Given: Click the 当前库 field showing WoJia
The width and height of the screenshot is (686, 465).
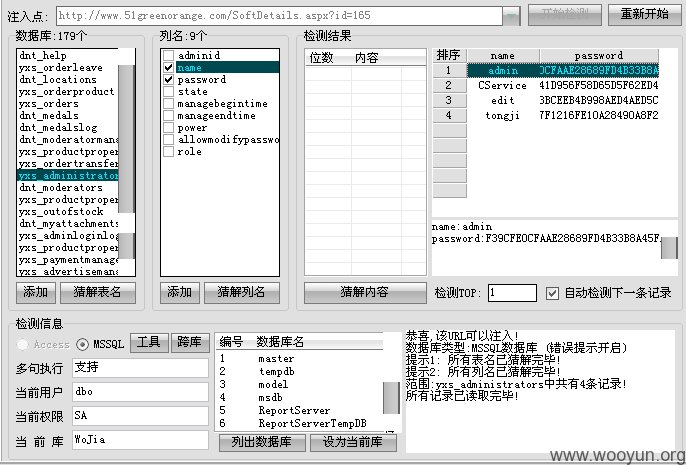Looking at the screenshot, I should tap(140, 440).
